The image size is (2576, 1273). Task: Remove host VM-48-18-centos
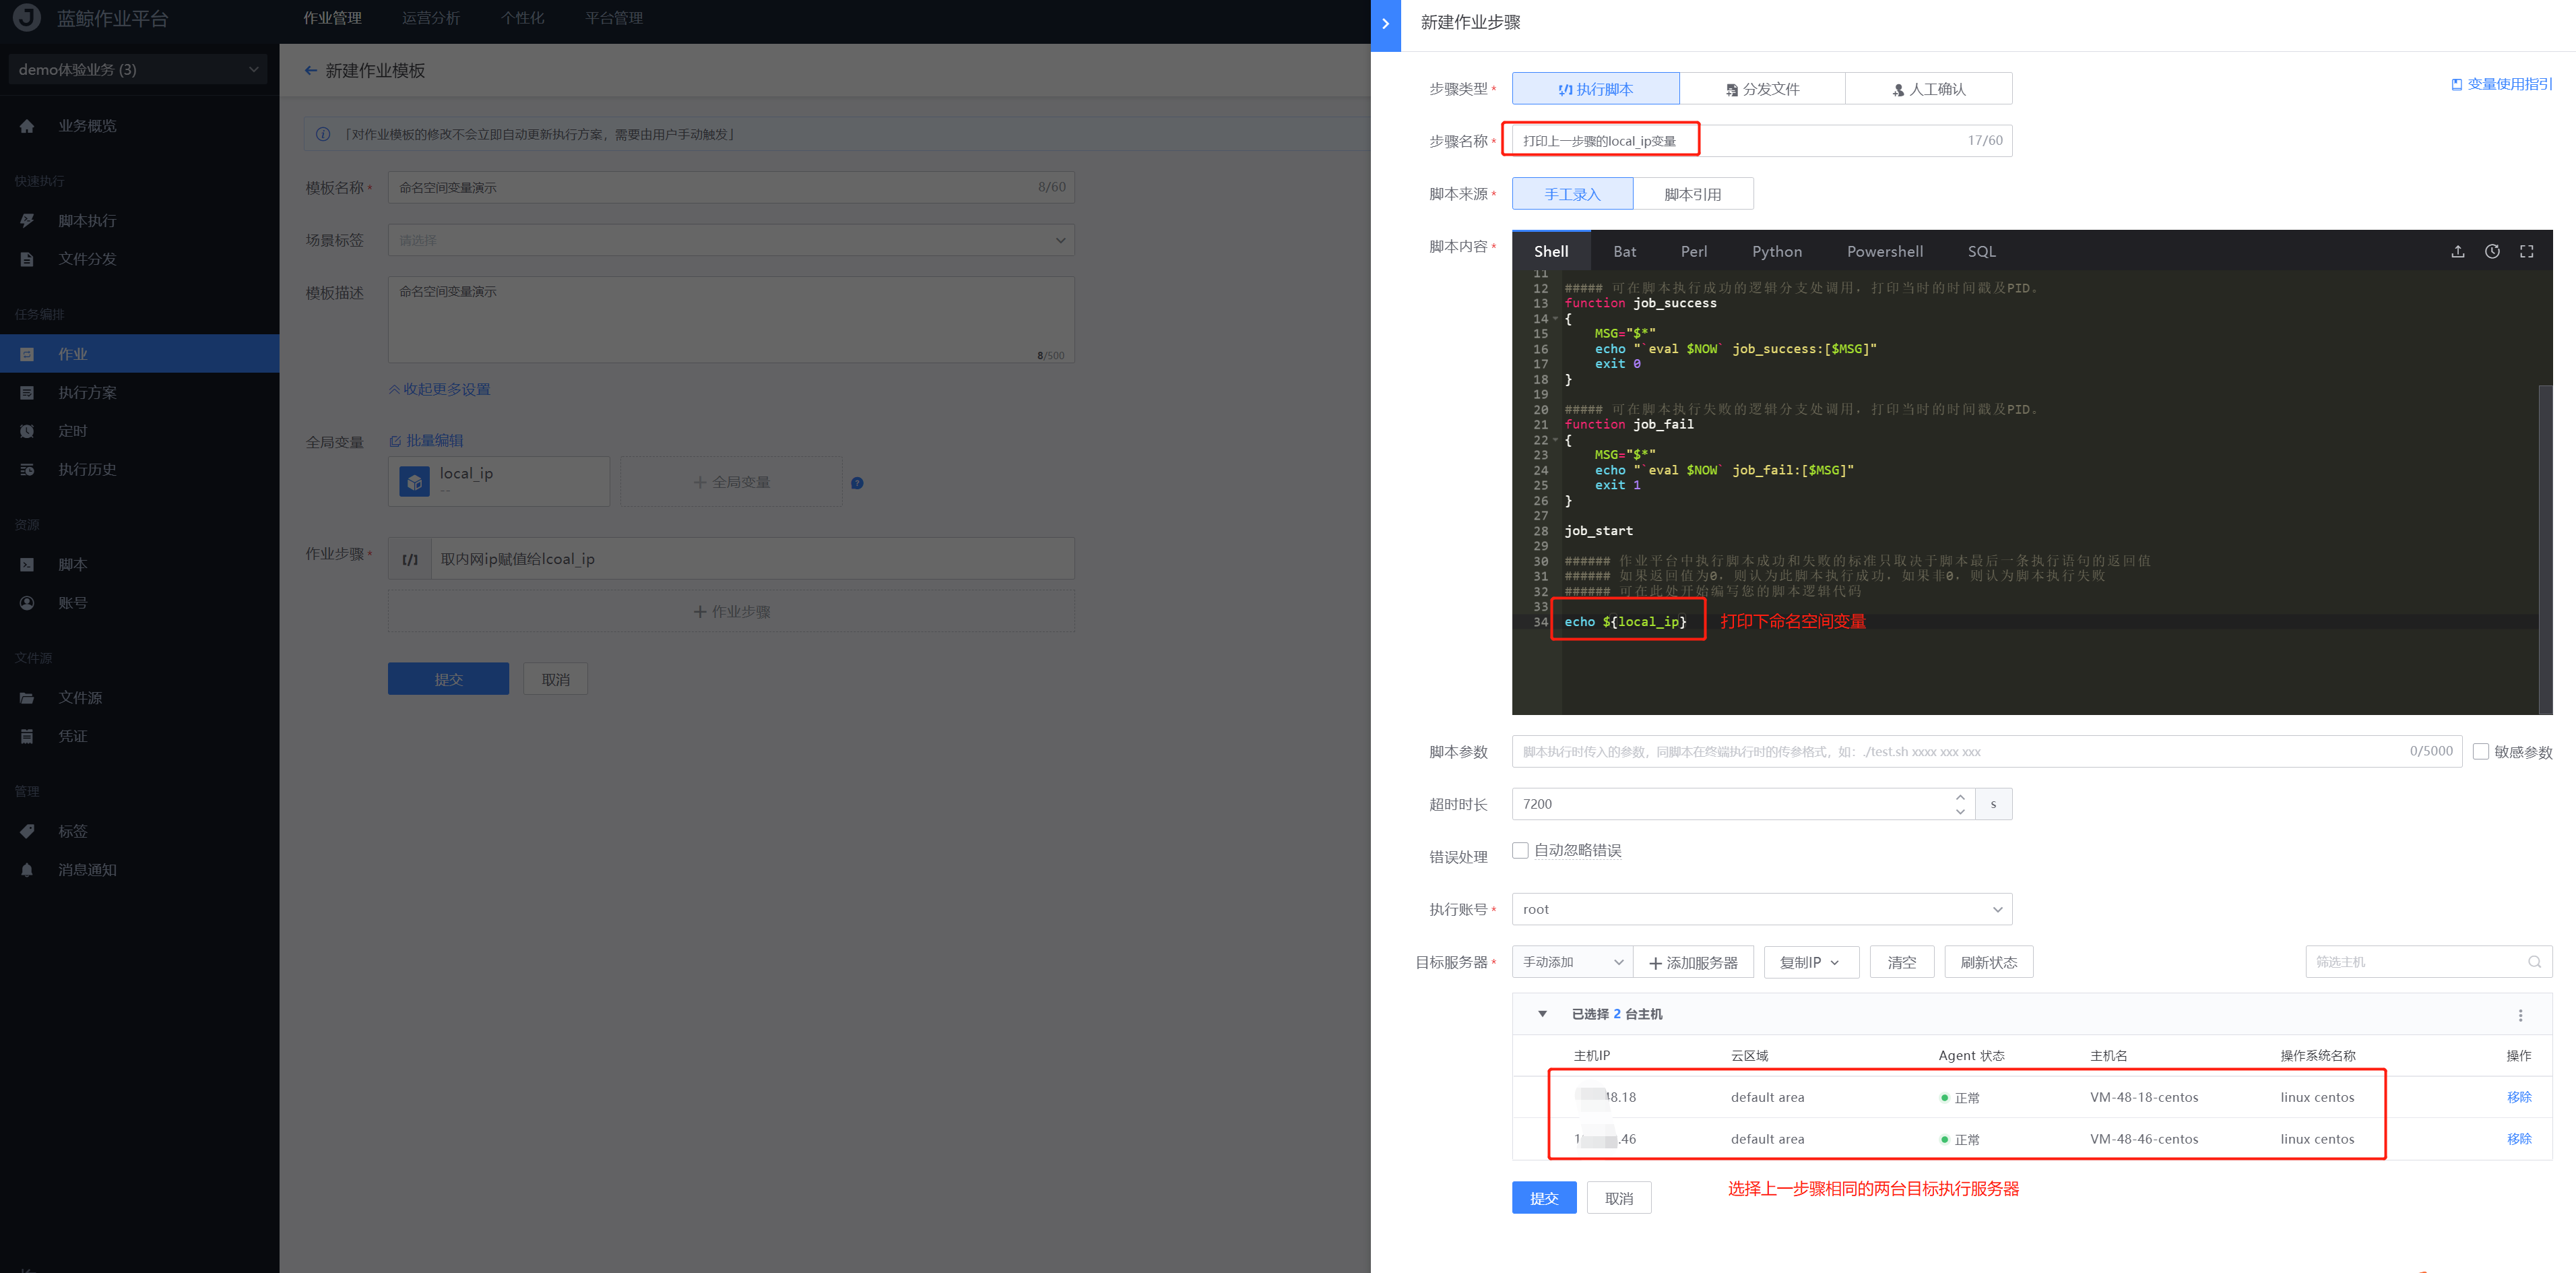point(2519,1097)
